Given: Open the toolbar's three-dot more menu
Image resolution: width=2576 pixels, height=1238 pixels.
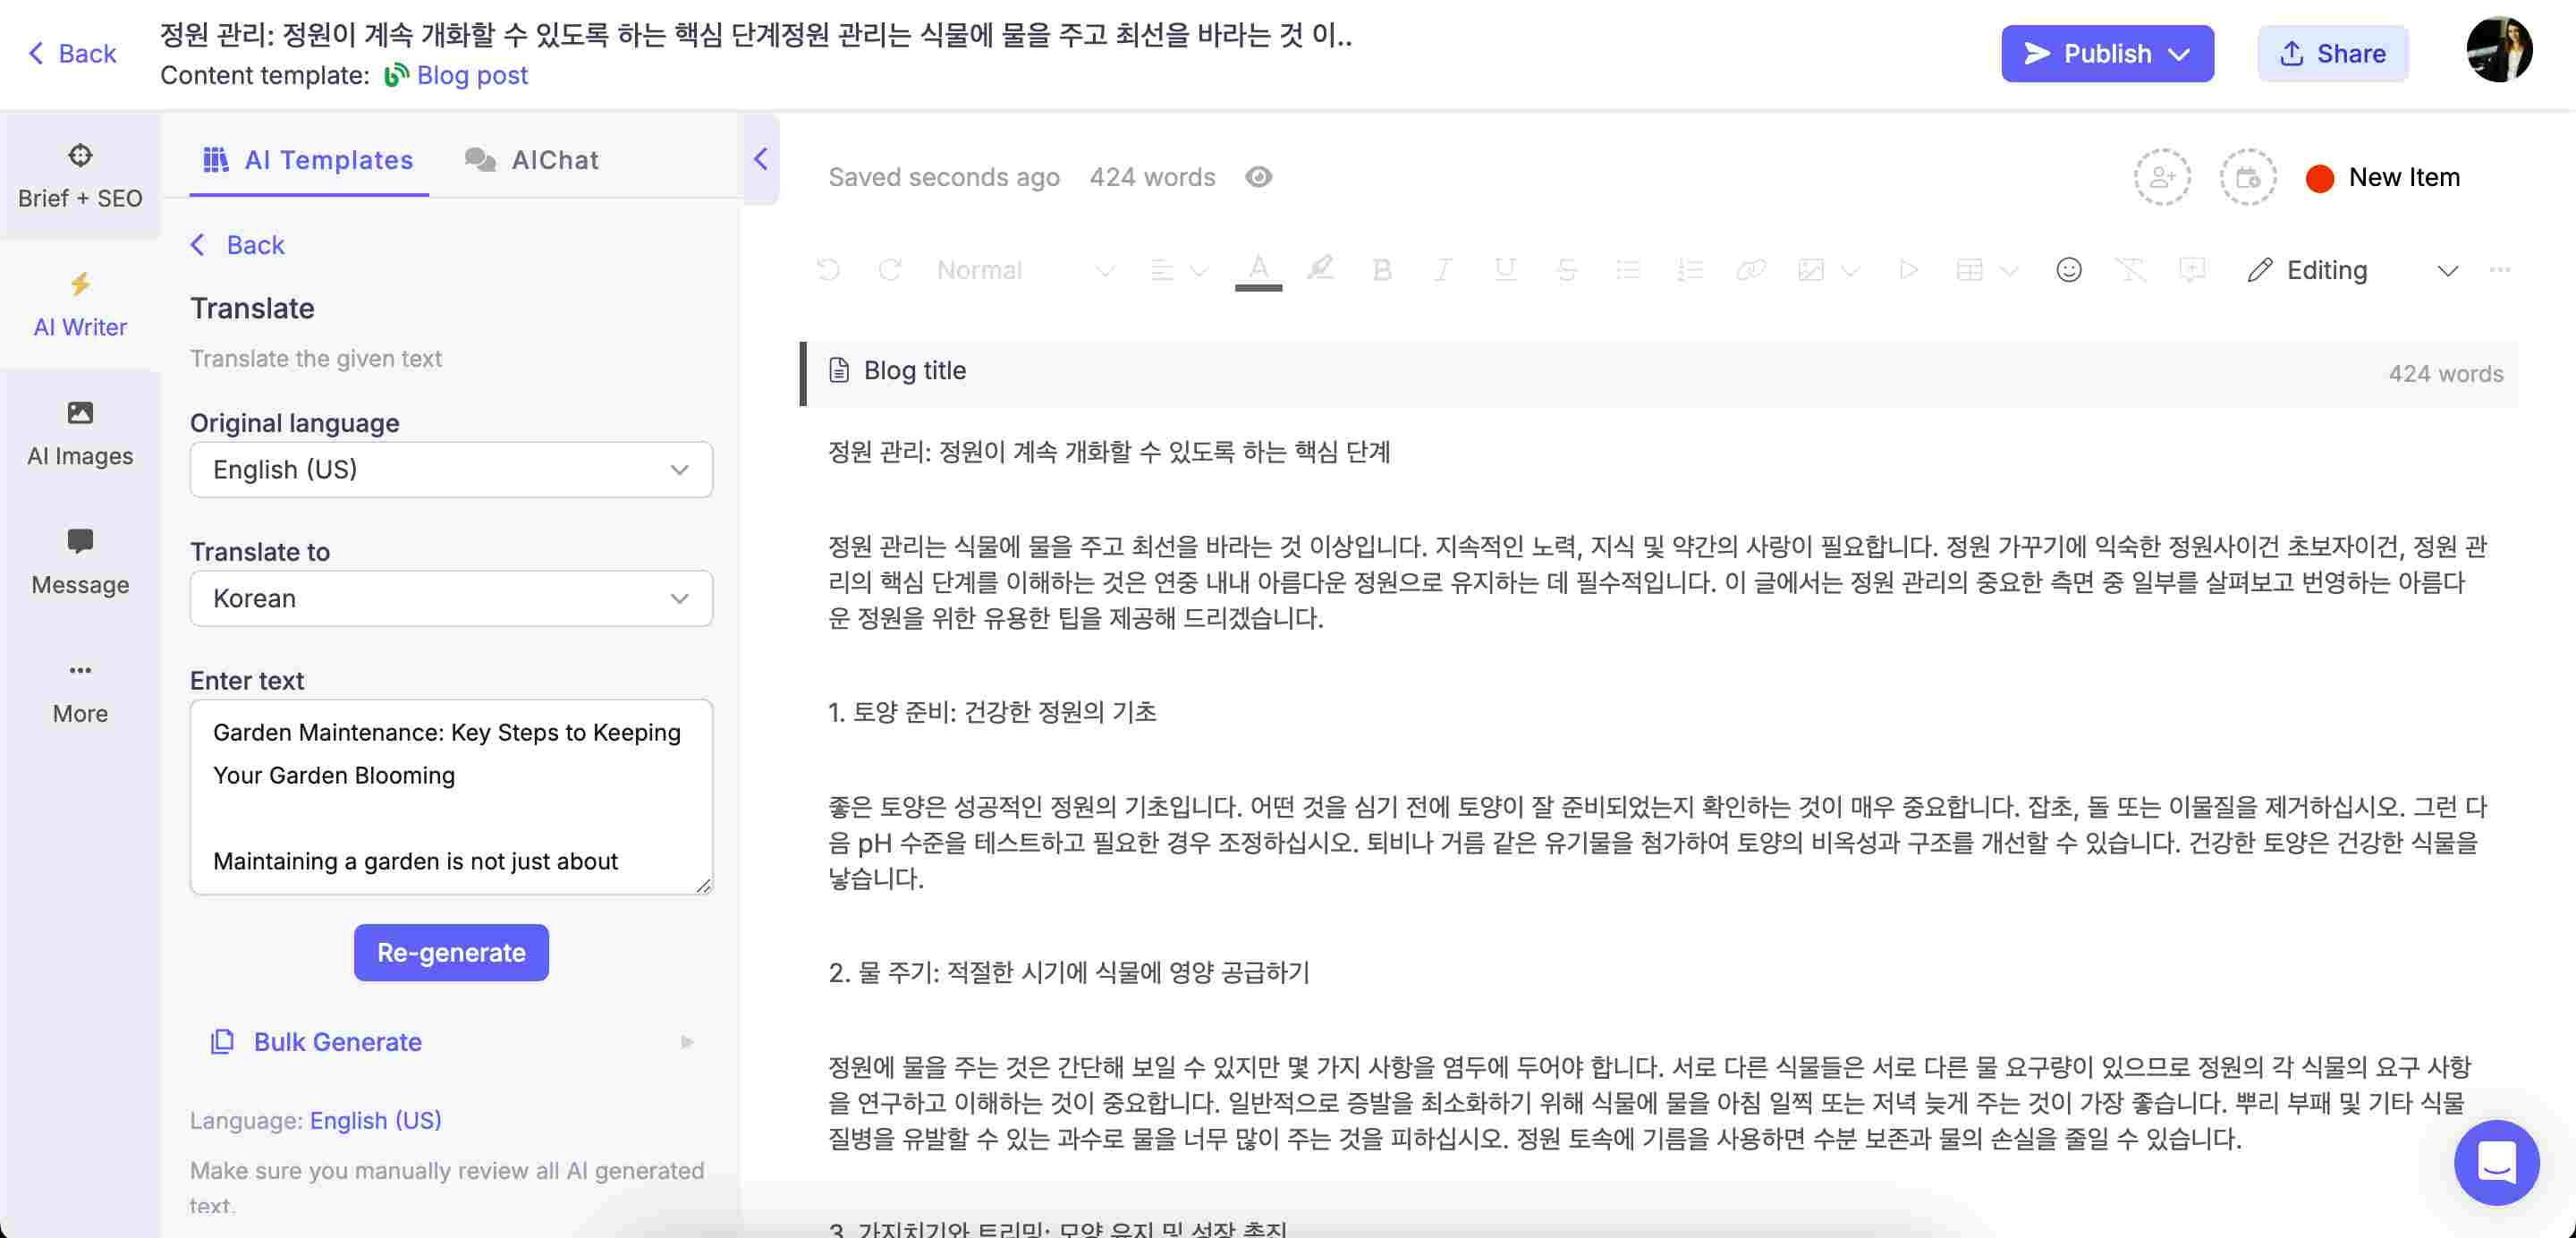Looking at the screenshot, I should [2499, 270].
